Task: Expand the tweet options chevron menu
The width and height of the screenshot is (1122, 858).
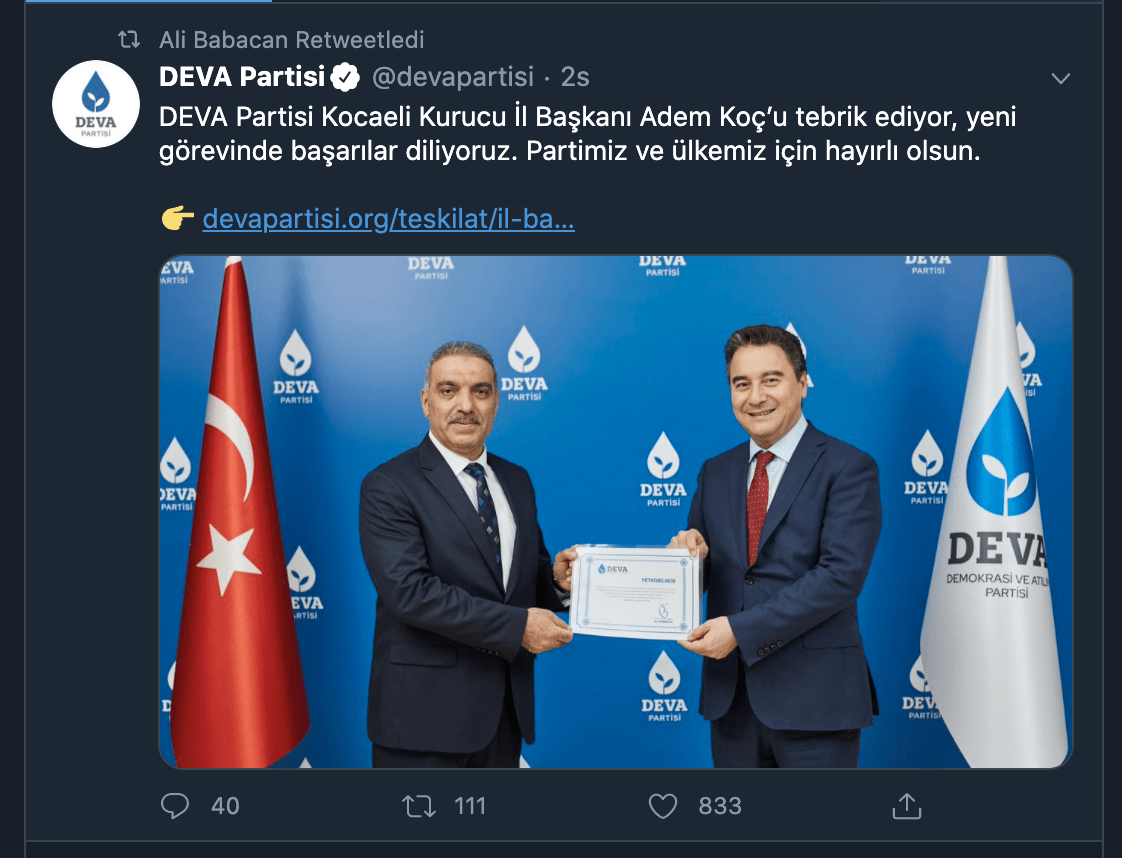Action: (x=1060, y=78)
